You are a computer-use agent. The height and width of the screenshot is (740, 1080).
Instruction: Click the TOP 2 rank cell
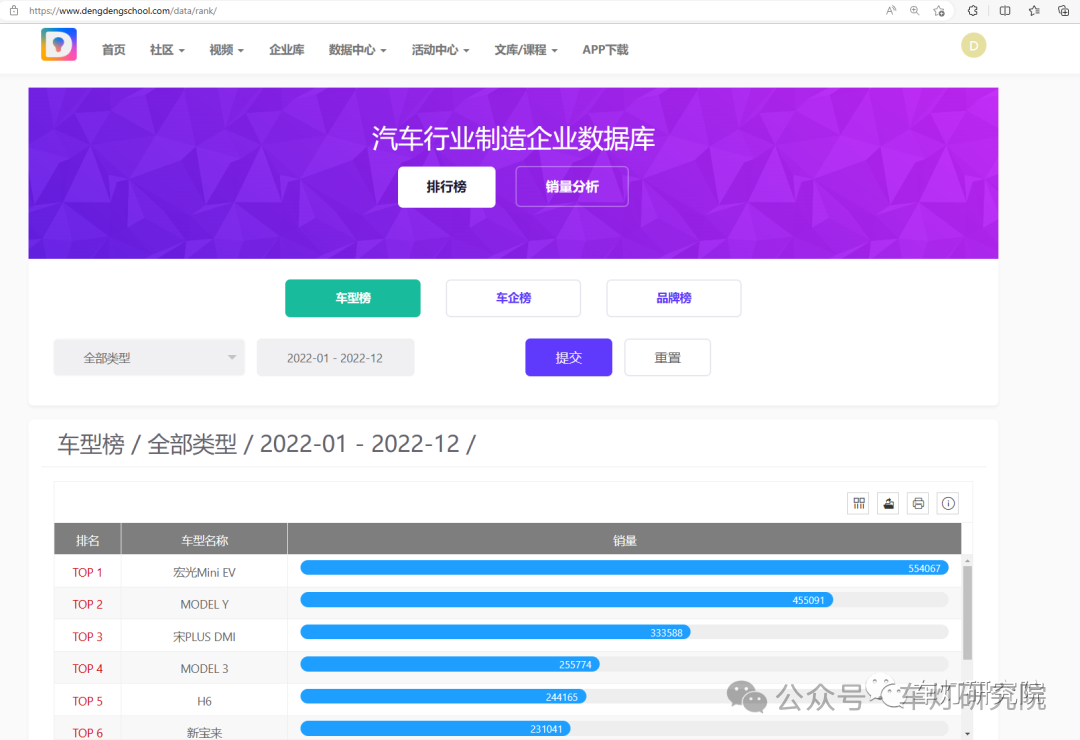click(87, 604)
